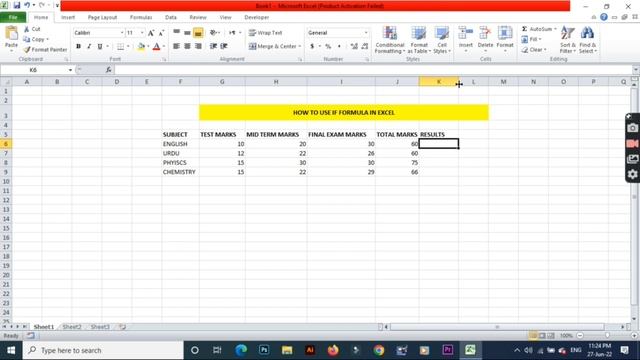This screenshot has height=360, width=640.
Task: Switch to the Formulas ribbon tab
Action: point(141,18)
